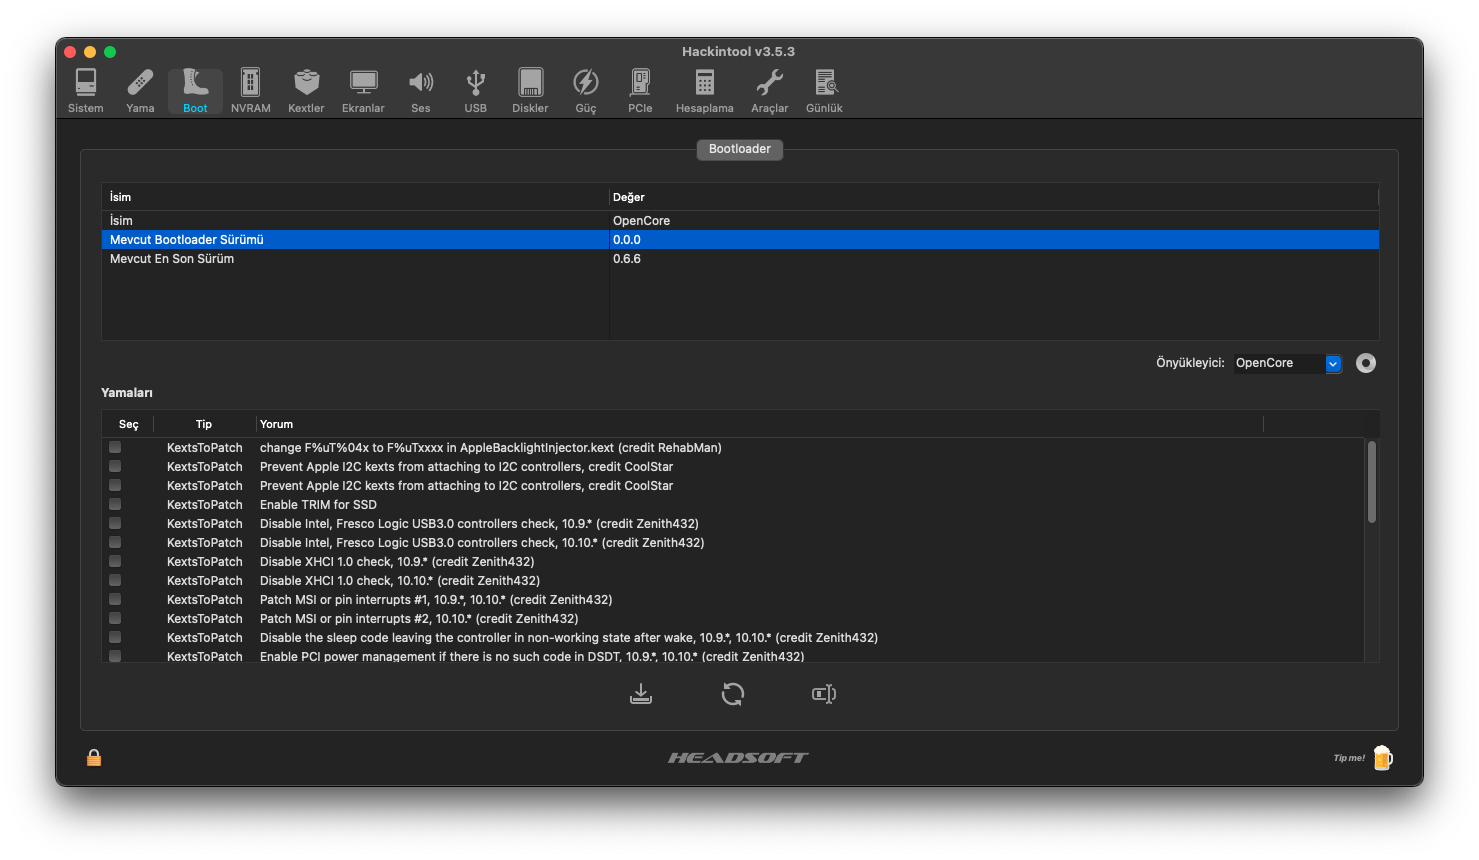Check Fresco Logic USB3.0 10.10.* patch checkbox
1479x860 pixels.
click(x=115, y=542)
